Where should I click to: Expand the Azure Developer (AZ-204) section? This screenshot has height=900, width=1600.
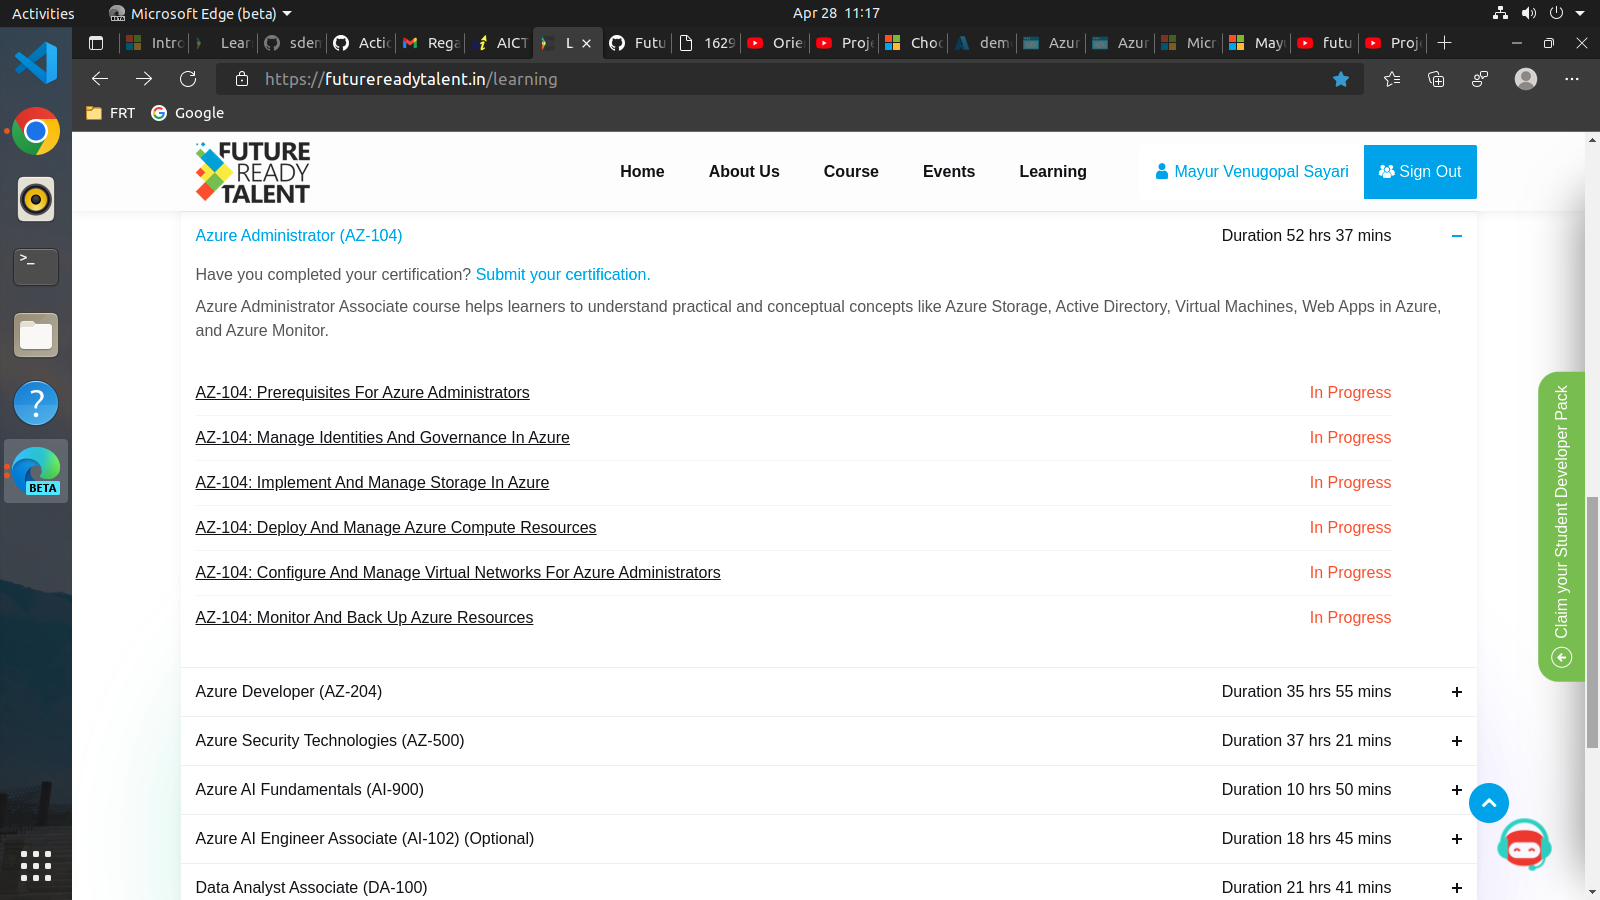[x=1457, y=691]
